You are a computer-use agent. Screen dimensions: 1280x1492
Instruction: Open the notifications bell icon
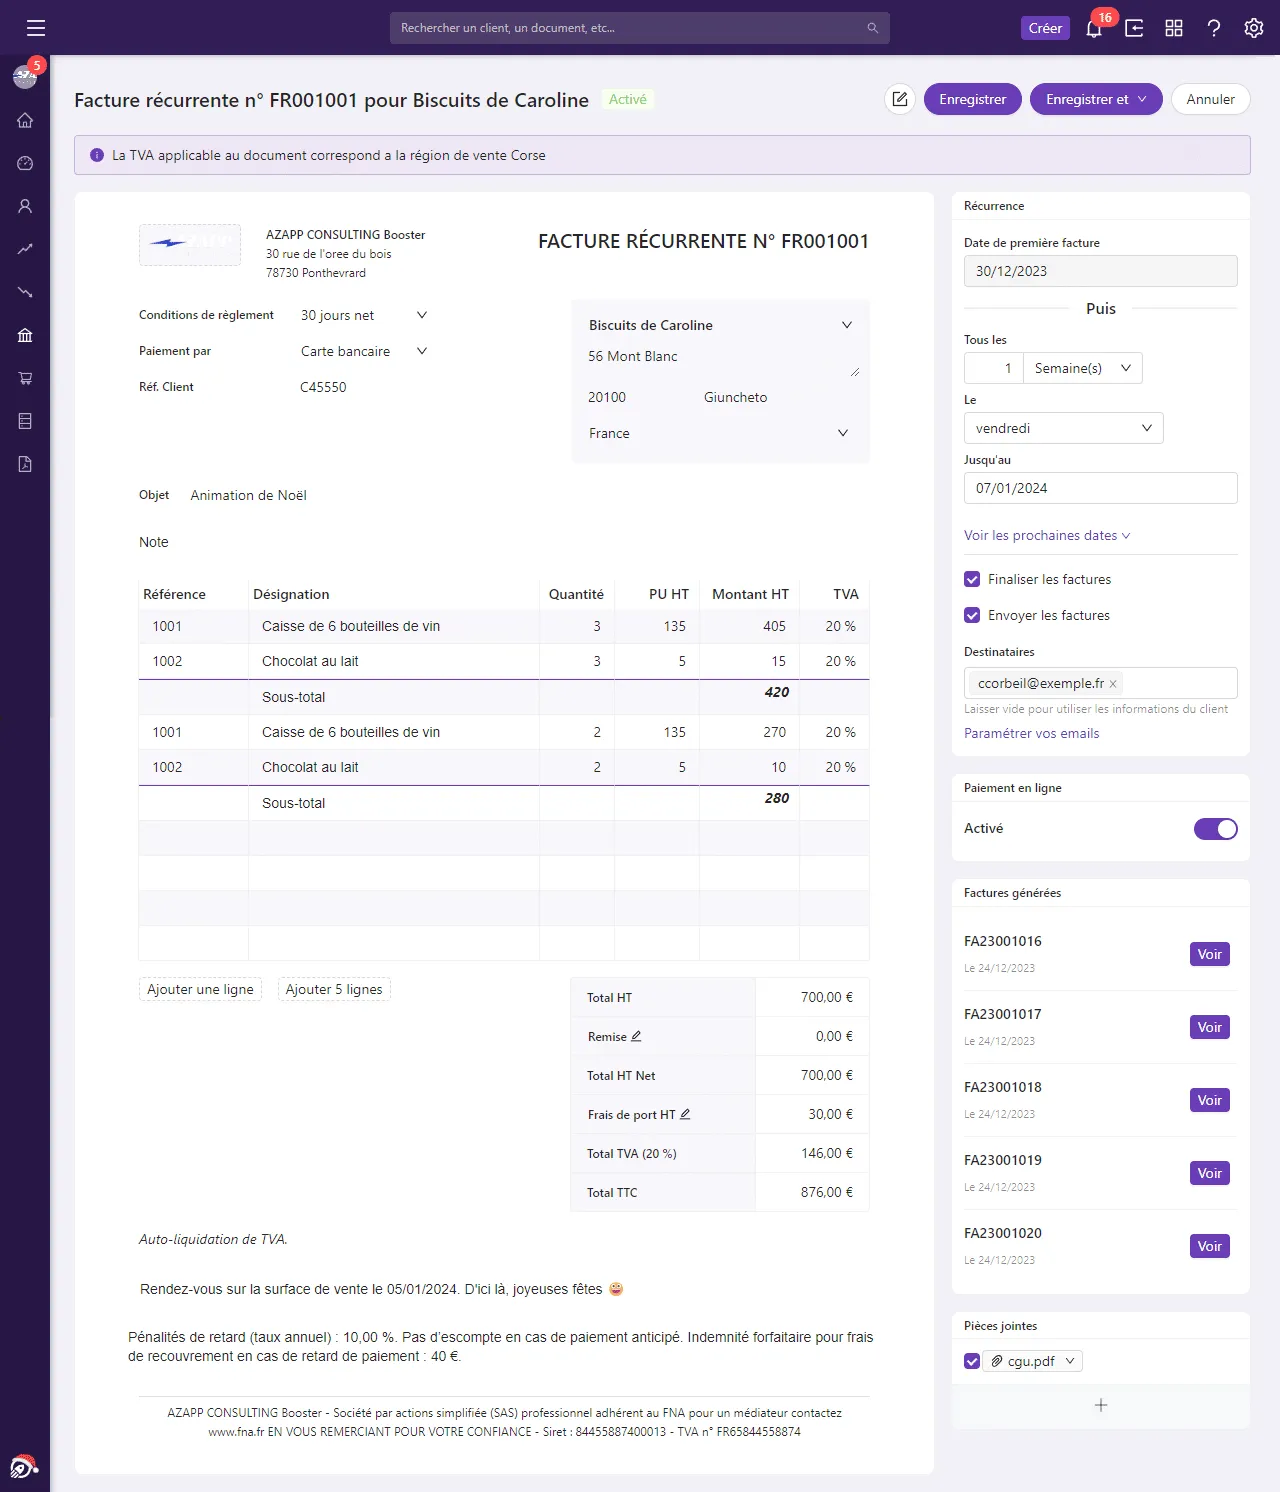1094,28
